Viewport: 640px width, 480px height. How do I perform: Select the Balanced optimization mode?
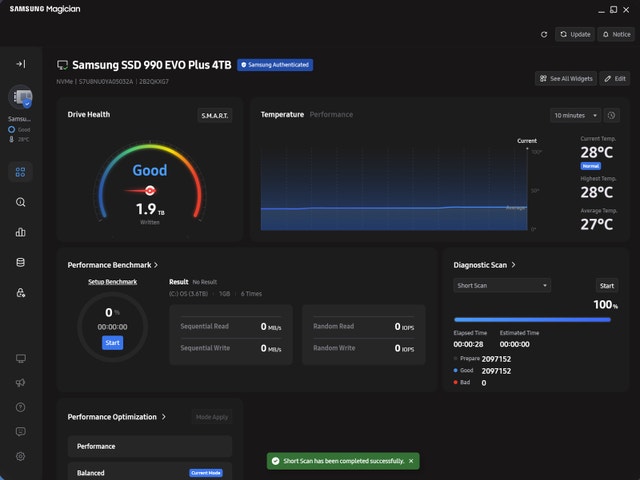coord(150,472)
